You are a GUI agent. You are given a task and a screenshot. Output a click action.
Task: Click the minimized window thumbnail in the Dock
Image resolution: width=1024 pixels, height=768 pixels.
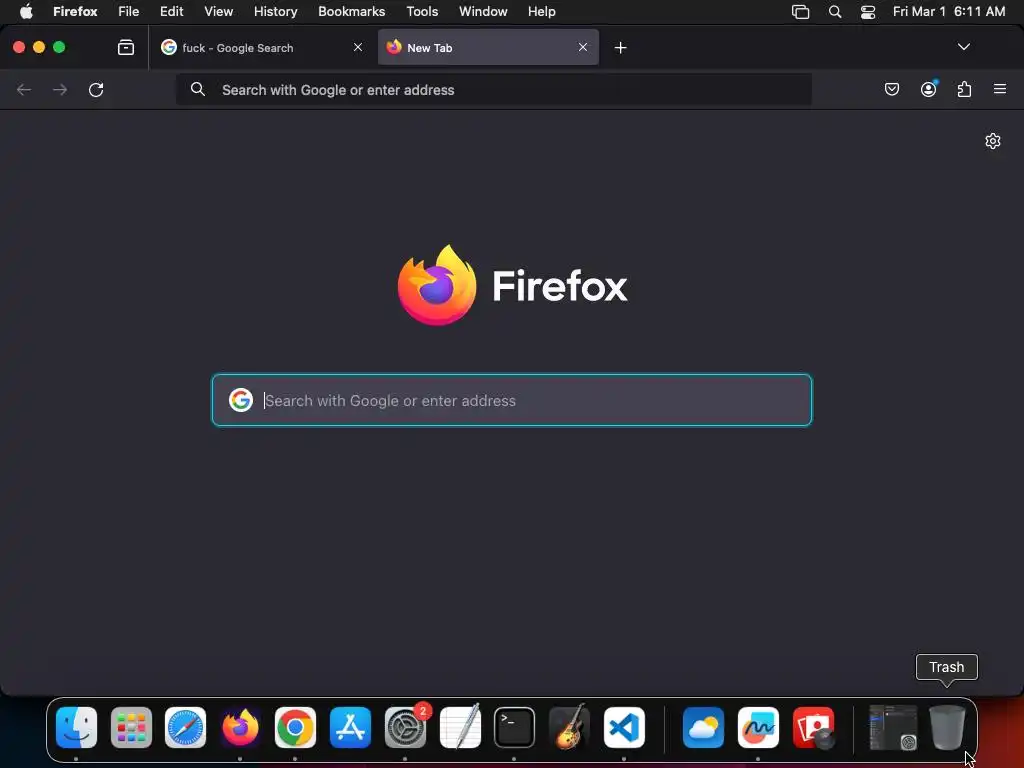tap(893, 727)
